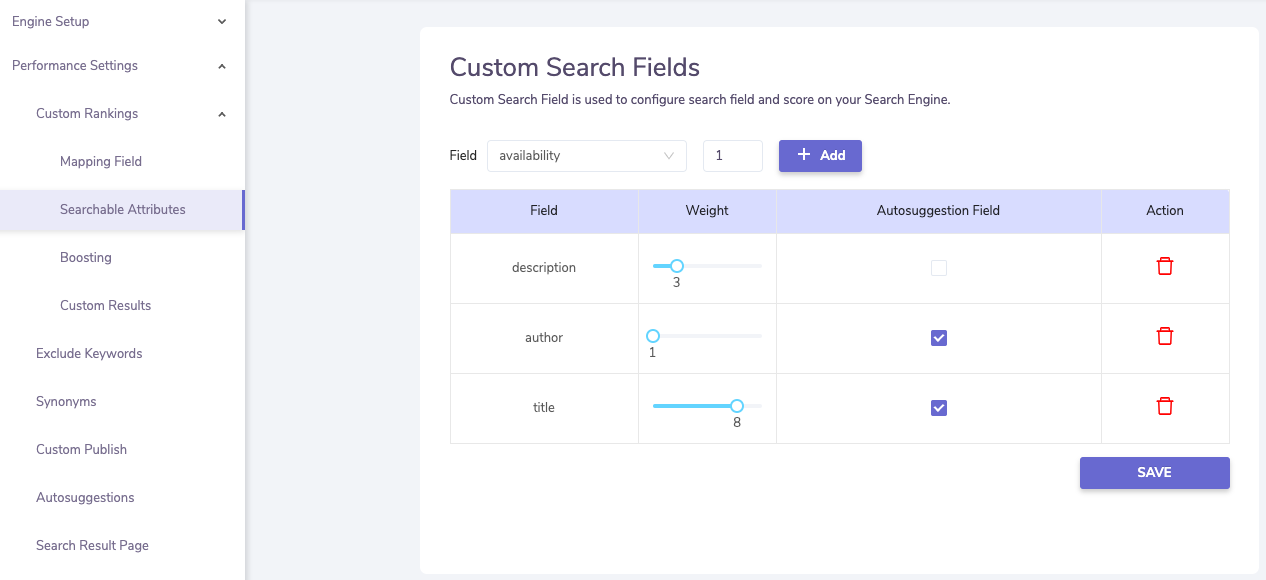Navigate to Exclude Keywords
This screenshot has height=580, width=1266.
[x=89, y=354]
